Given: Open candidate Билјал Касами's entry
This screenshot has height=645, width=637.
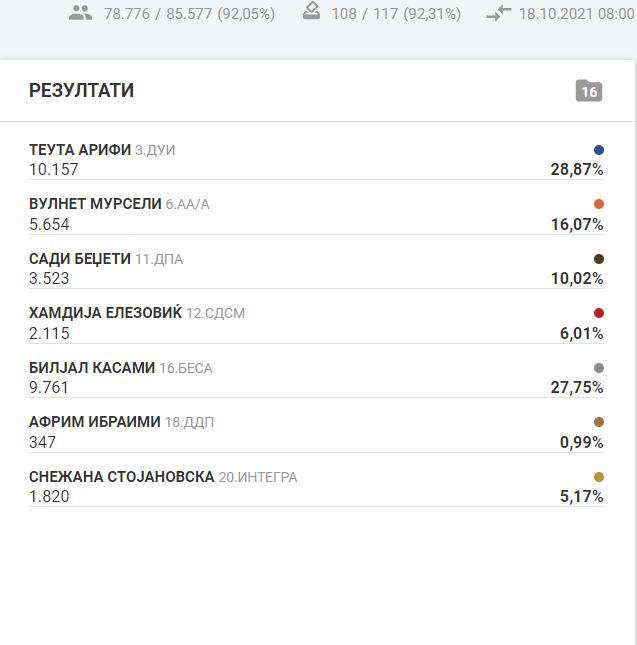Looking at the screenshot, I should (92, 368).
